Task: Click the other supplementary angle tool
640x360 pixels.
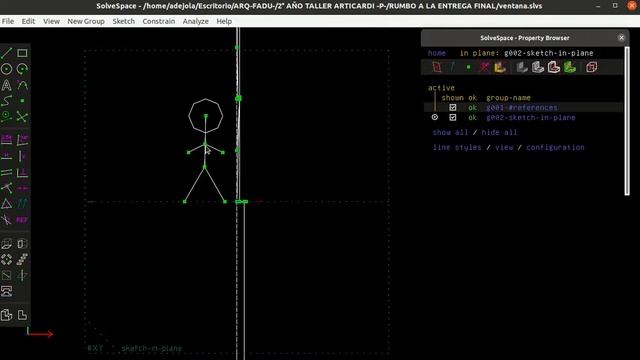Action: (7, 220)
